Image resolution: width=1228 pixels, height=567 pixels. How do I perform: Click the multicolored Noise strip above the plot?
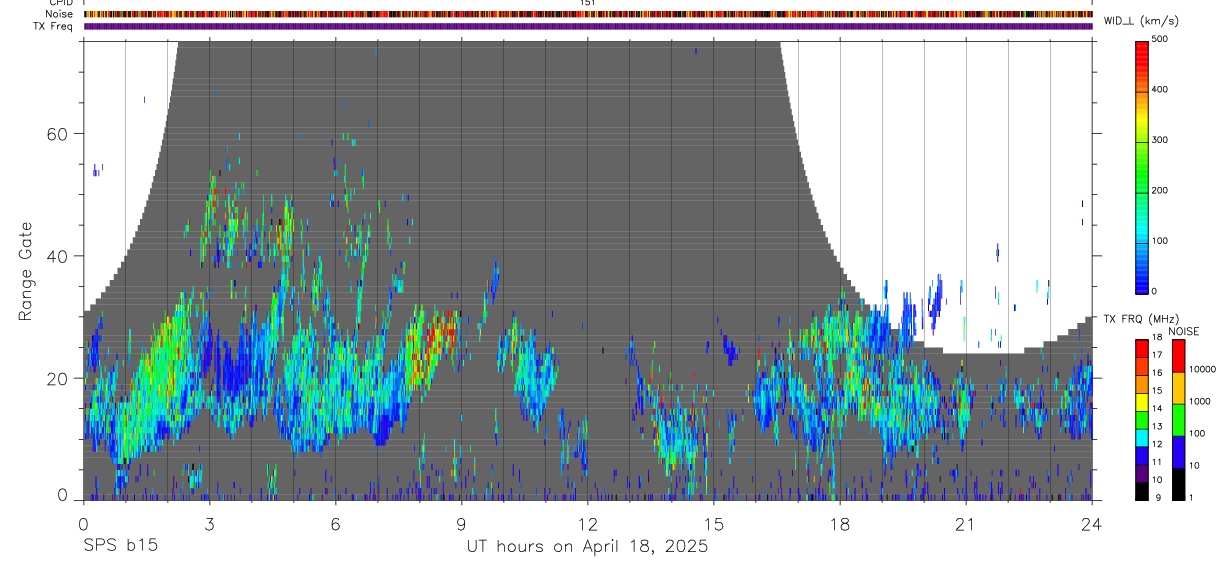coord(588,14)
